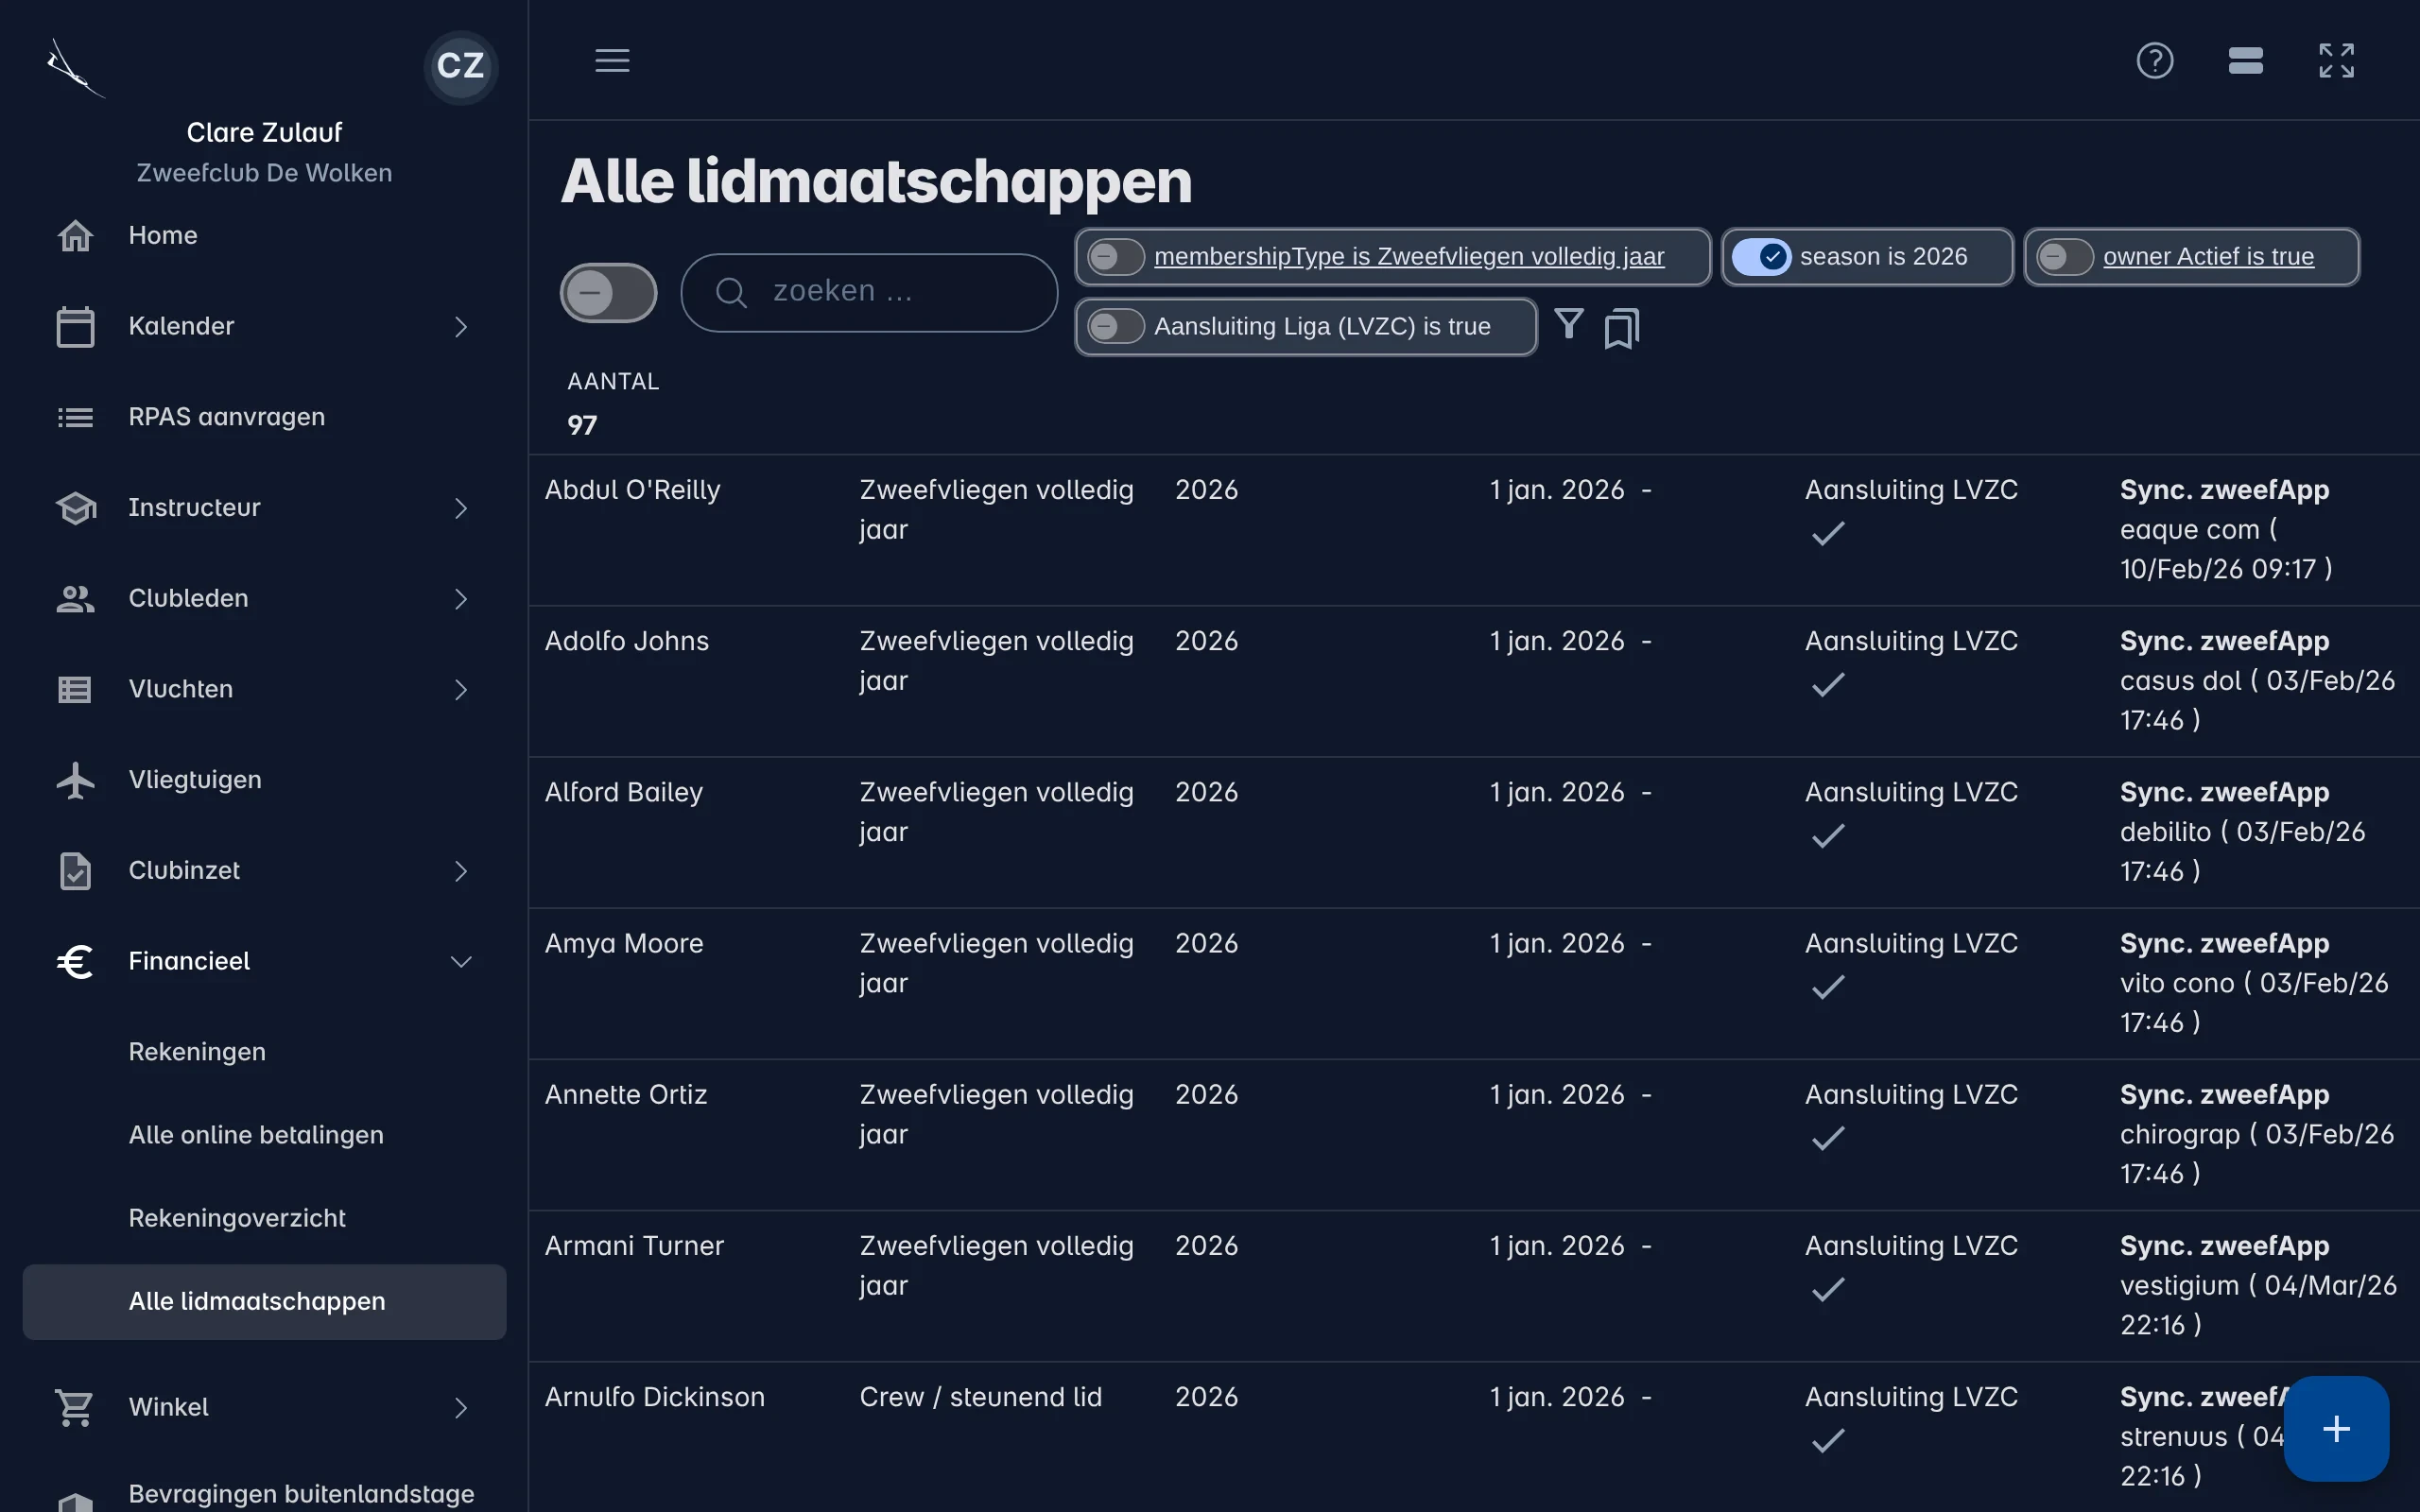This screenshot has width=2420, height=1512.
Task: Open the funnel filter icon
Action: coord(1568,324)
